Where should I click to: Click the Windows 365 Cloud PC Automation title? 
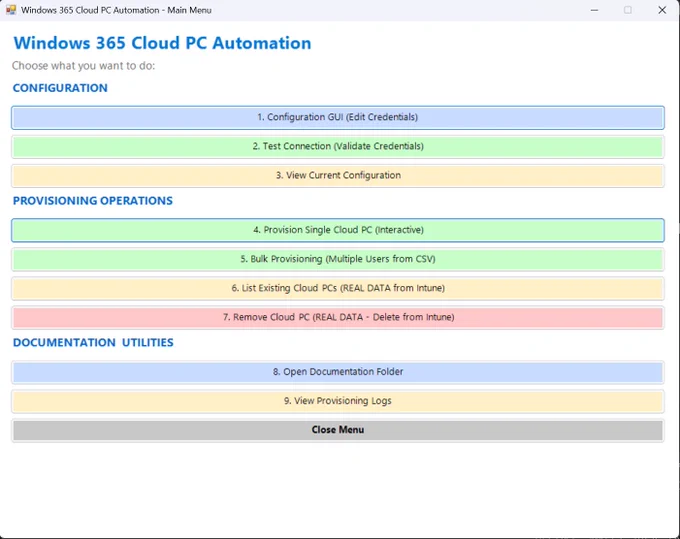pyautogui.click(x=163, y=43)
